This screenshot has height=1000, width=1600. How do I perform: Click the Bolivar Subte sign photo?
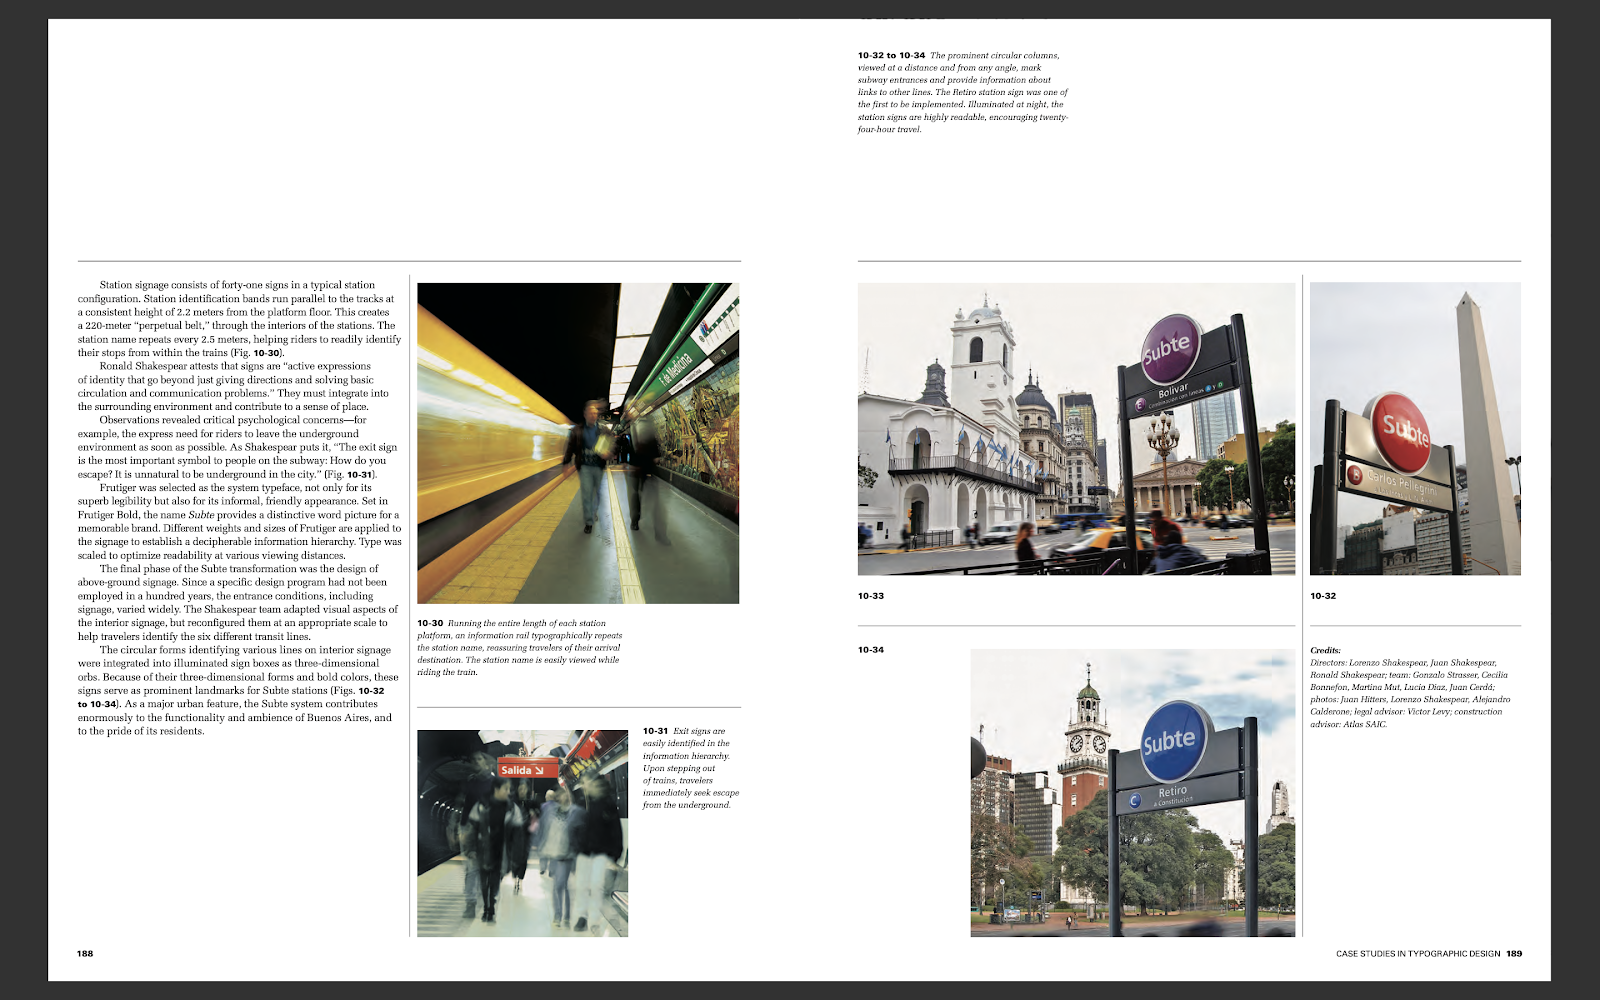[x=1076, y=429]
